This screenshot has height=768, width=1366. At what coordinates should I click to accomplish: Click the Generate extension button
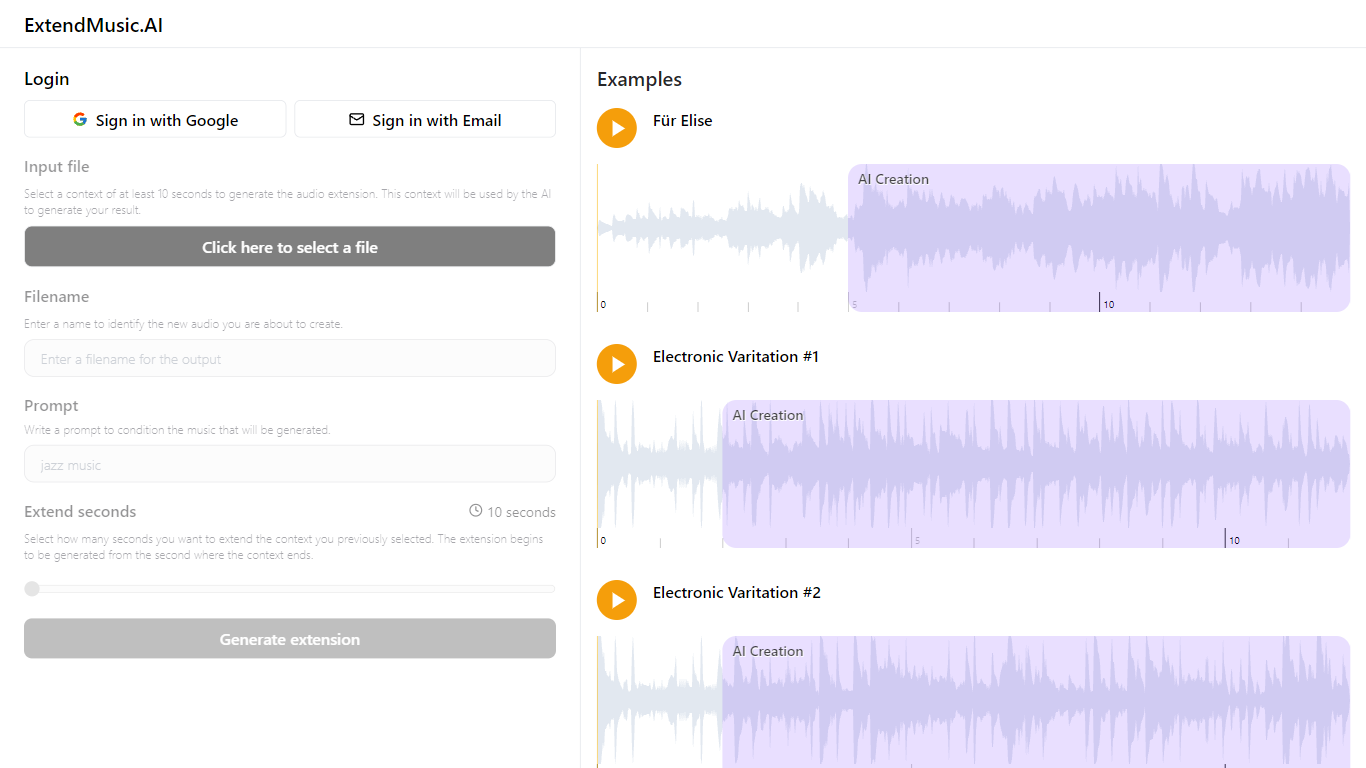[x=290, y=638]
